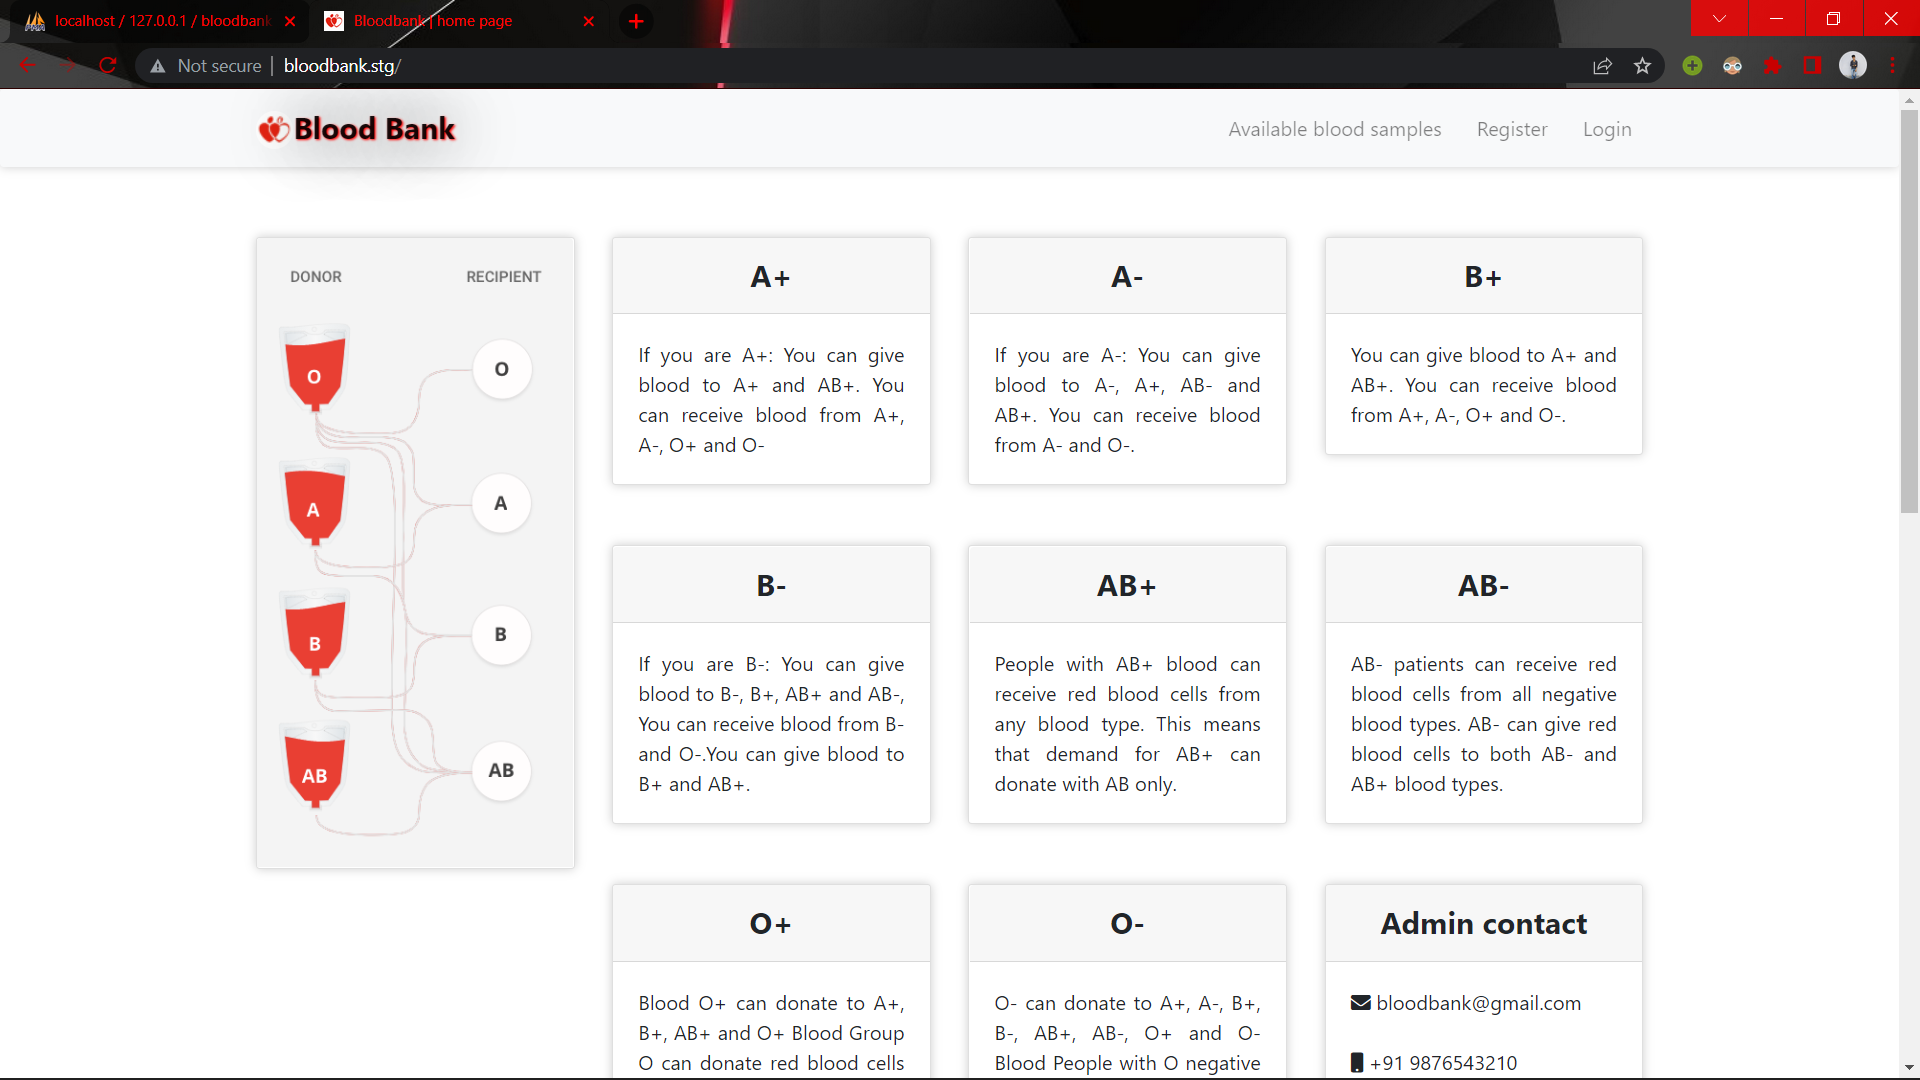Screen dimensions: 1920x1080
Task: Go to the Register page
Action: [x=1511, y=129]
